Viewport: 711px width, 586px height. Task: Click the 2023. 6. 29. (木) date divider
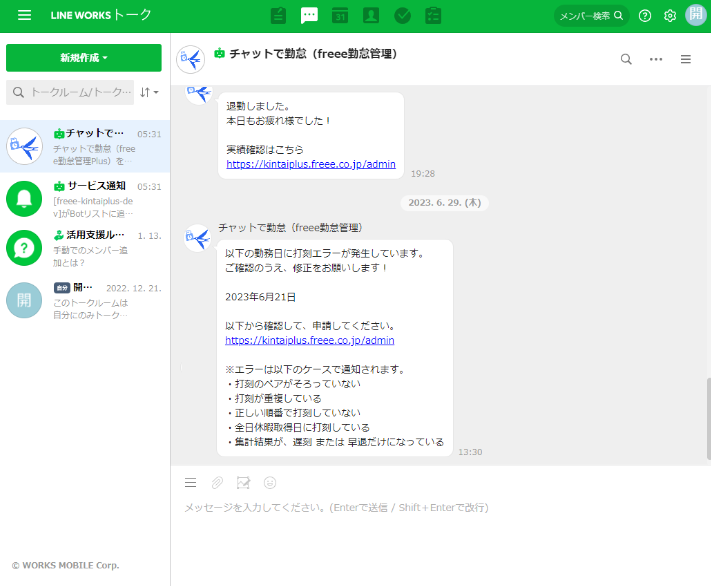pyautogui.click(x=444, y=203)
